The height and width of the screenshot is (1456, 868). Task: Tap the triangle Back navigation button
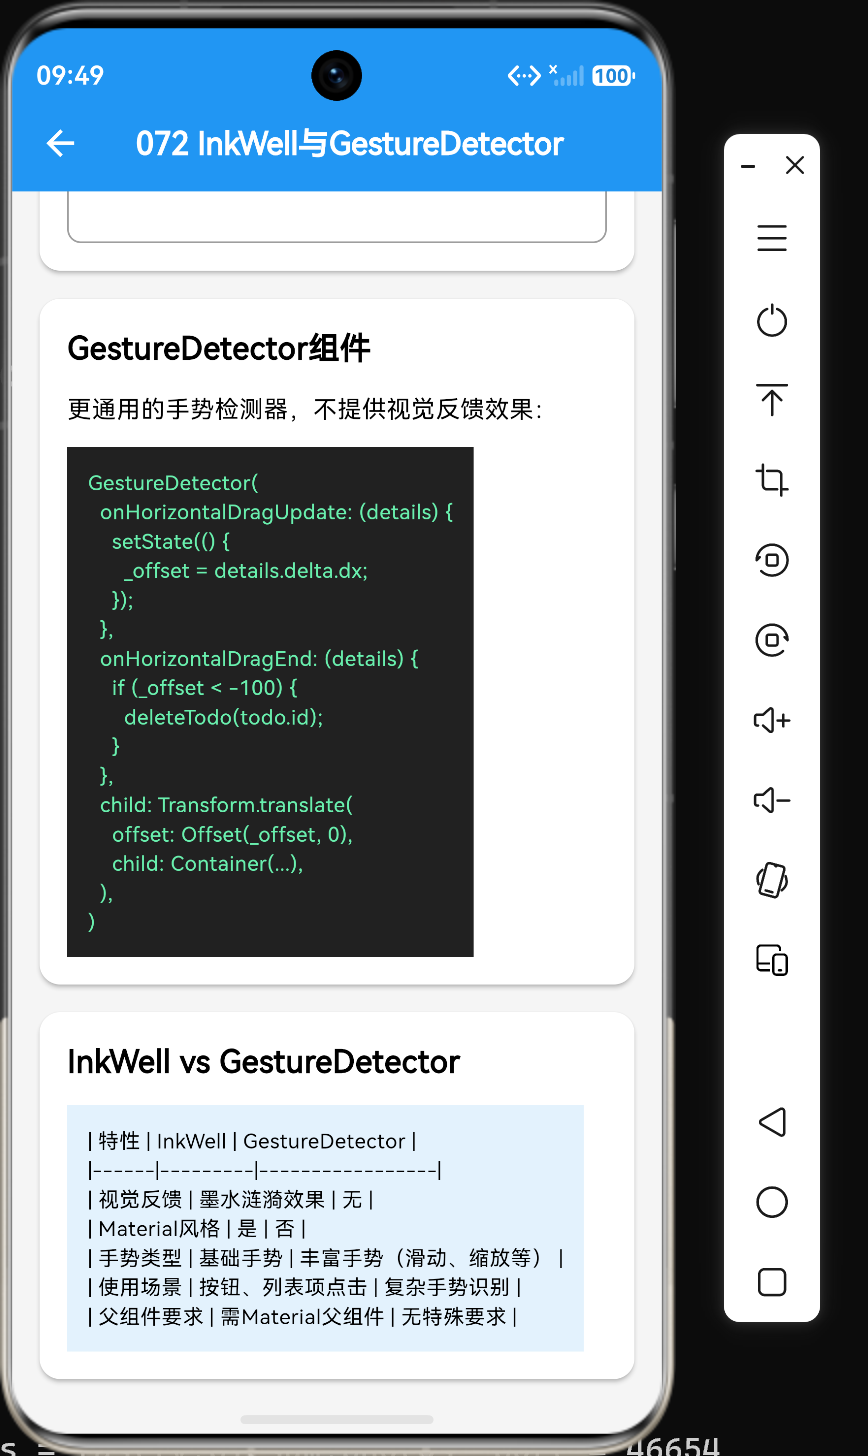pyautogui.click(x=772, y=1122)
